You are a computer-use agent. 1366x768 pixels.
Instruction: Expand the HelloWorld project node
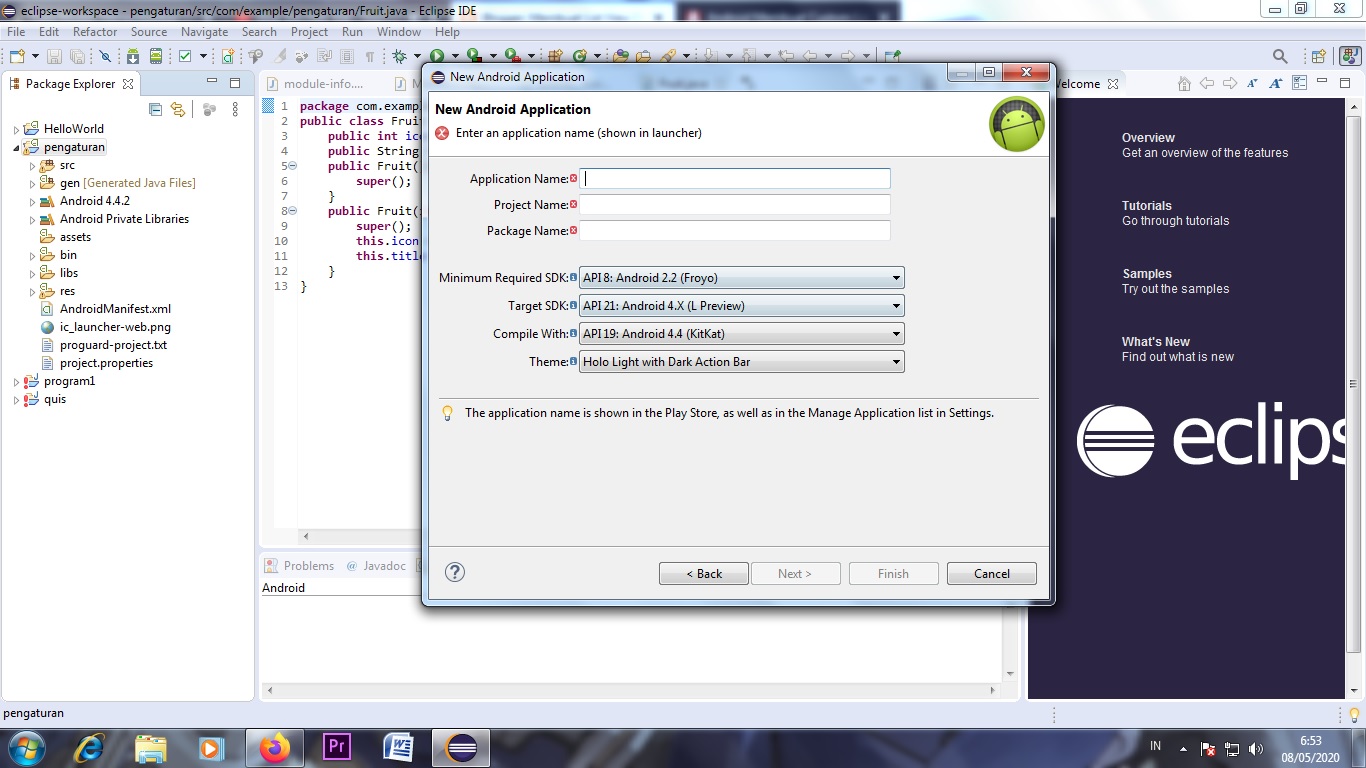click(x=16, y=130)
